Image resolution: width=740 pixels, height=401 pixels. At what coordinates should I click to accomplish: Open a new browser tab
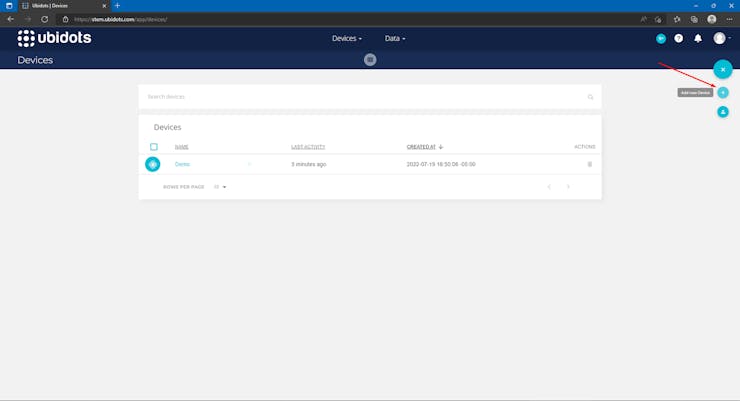[117, 6]
